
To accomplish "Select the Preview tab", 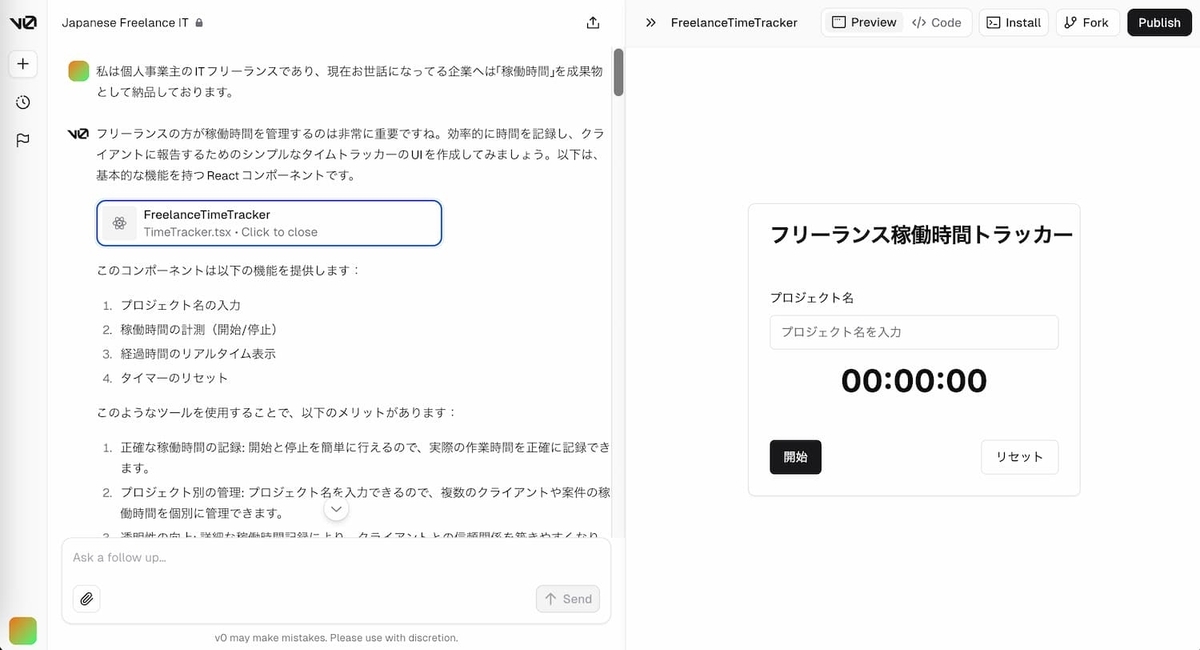I will (862, 21).
